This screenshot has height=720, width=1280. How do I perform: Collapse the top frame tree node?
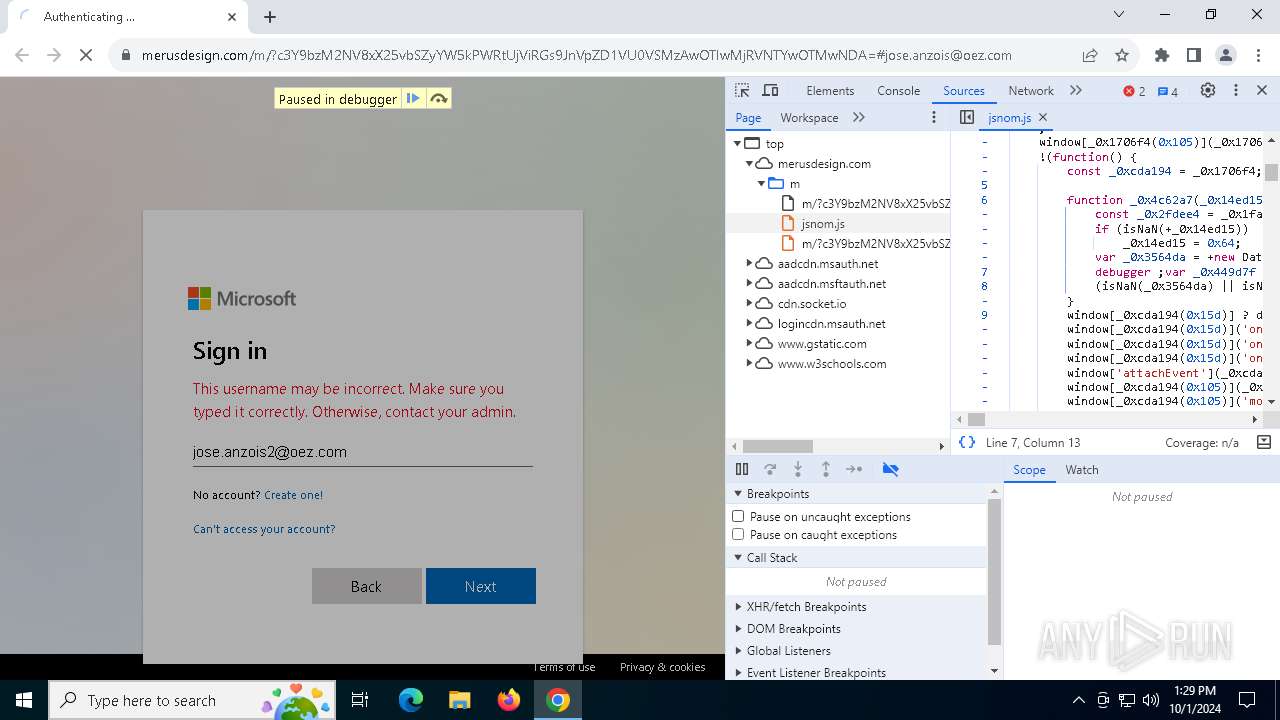[737, 144]
